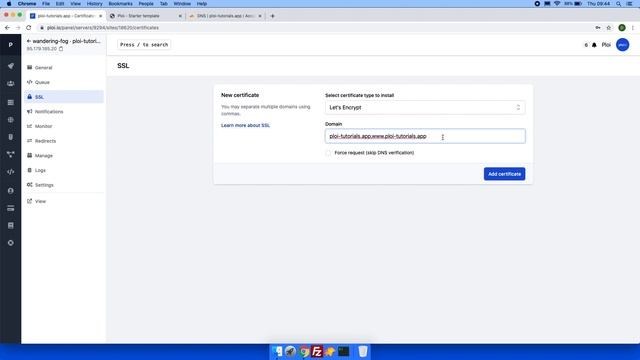Copy the server IP address

[61, 49]
